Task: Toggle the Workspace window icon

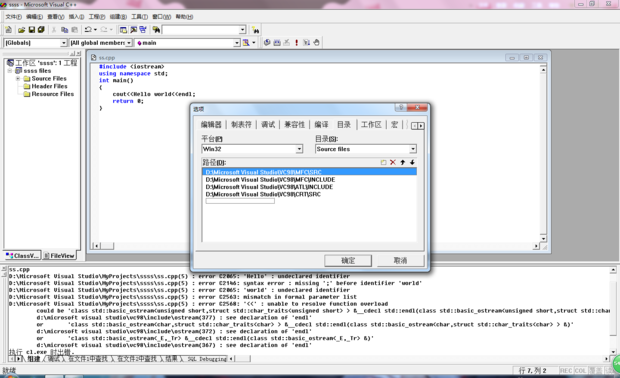Action: 123,30
